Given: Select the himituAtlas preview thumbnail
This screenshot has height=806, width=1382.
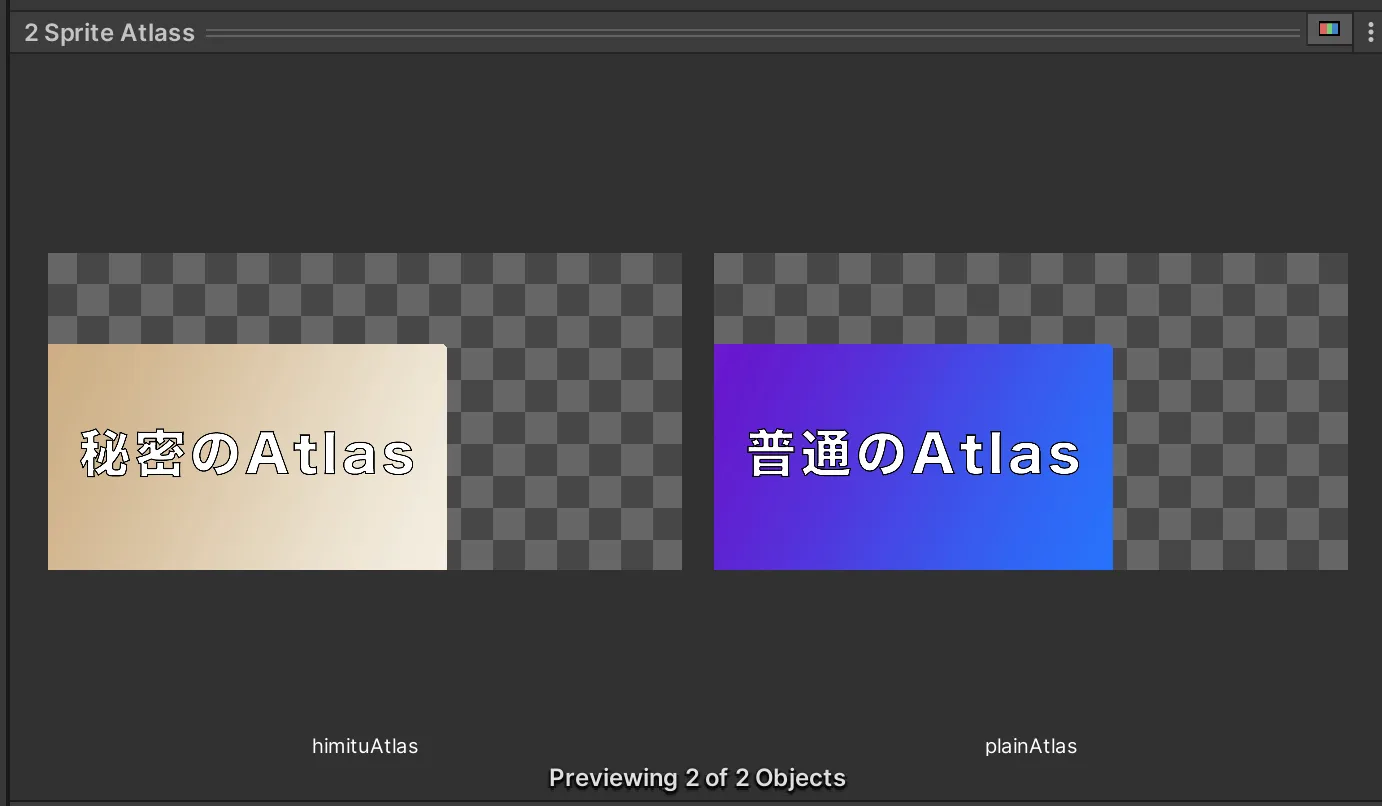Looking at the screenshot, I should click(364, 410).
